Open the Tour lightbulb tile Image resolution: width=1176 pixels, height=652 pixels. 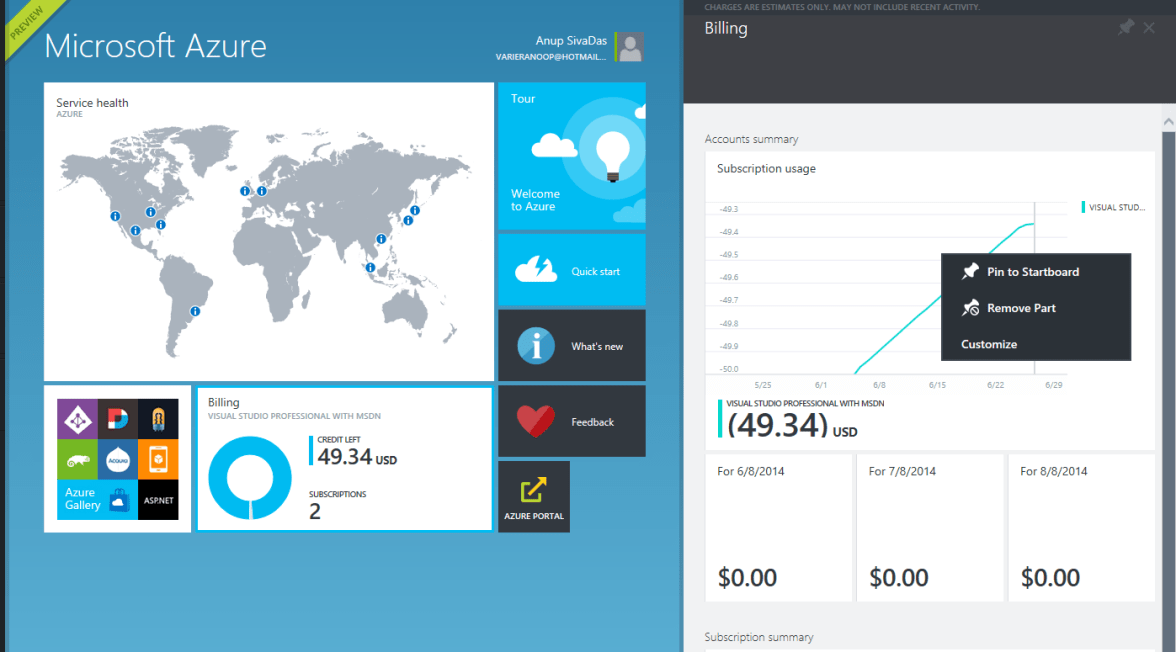[572, 154]
